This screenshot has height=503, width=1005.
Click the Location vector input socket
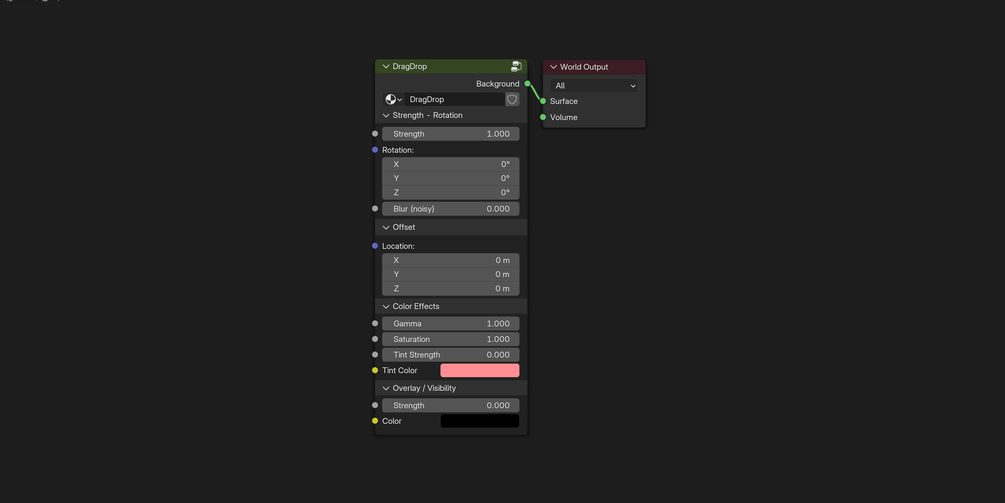(375, 246)
